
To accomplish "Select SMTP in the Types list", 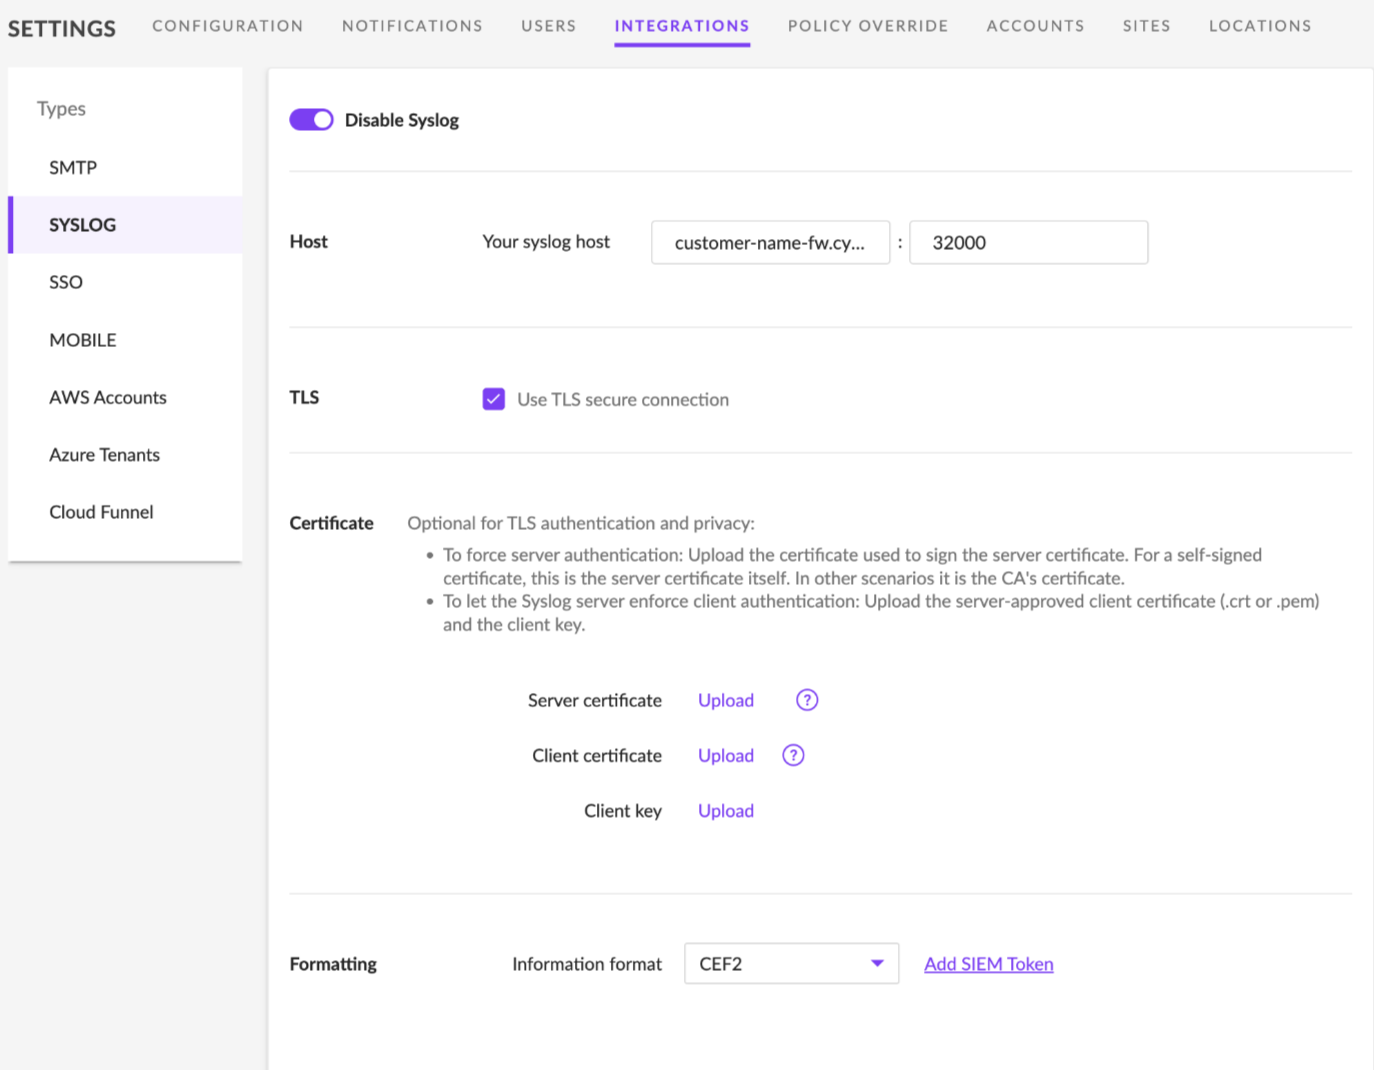I will (x=73, y=167).
